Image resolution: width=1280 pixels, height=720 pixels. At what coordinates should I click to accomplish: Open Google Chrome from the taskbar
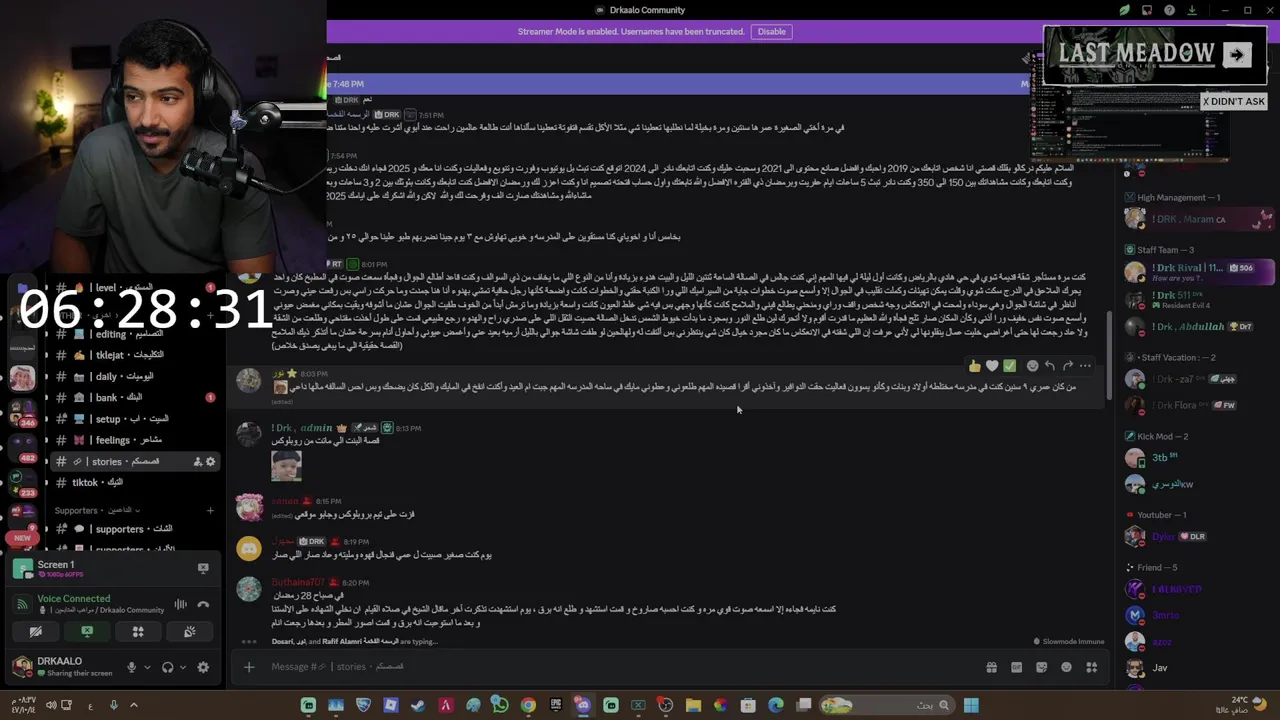(528, 706)
